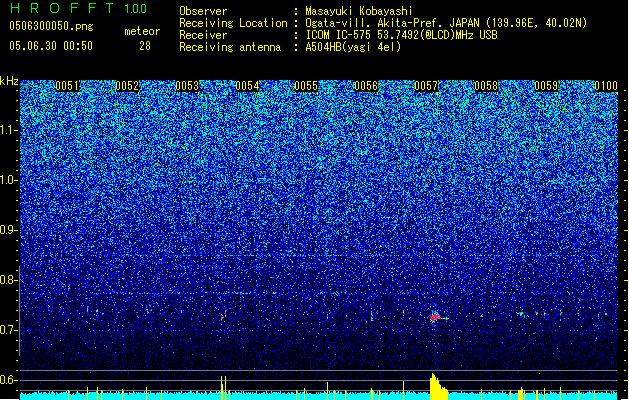Click the Receiving antenna label

coord(230,47)
